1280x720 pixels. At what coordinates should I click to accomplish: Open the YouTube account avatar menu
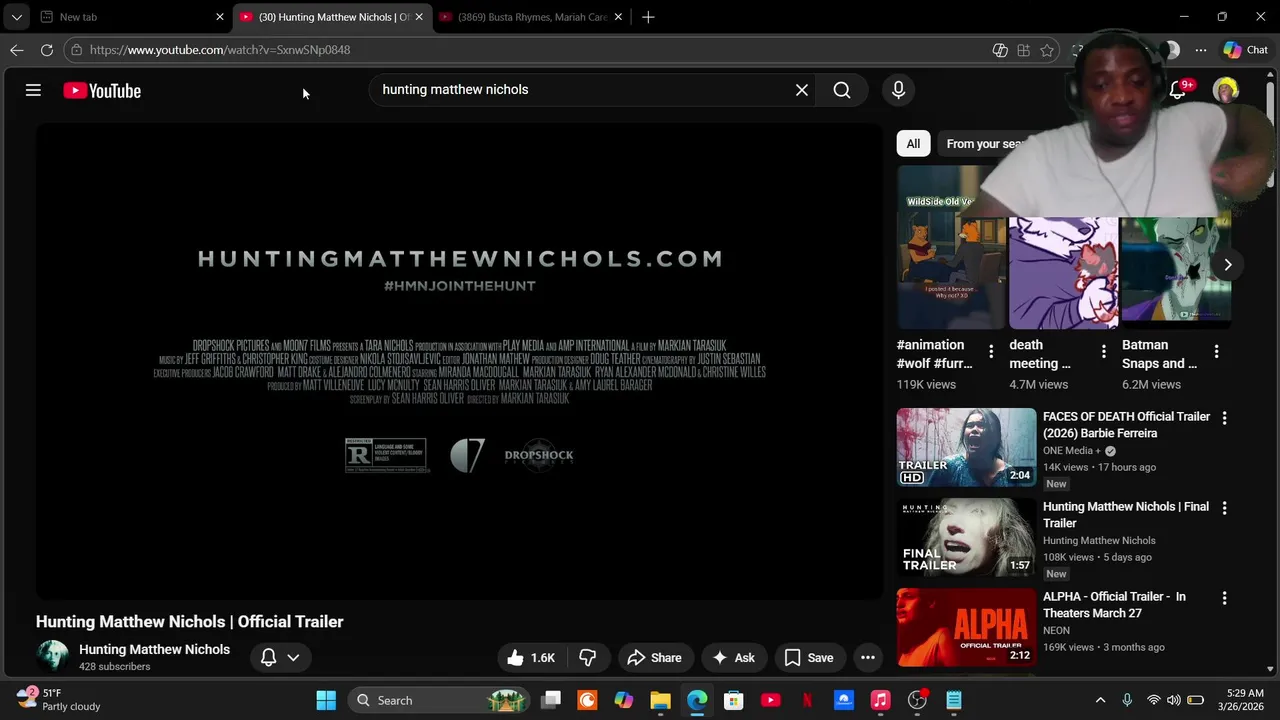pyautogui.click(x=1226, y=90)
